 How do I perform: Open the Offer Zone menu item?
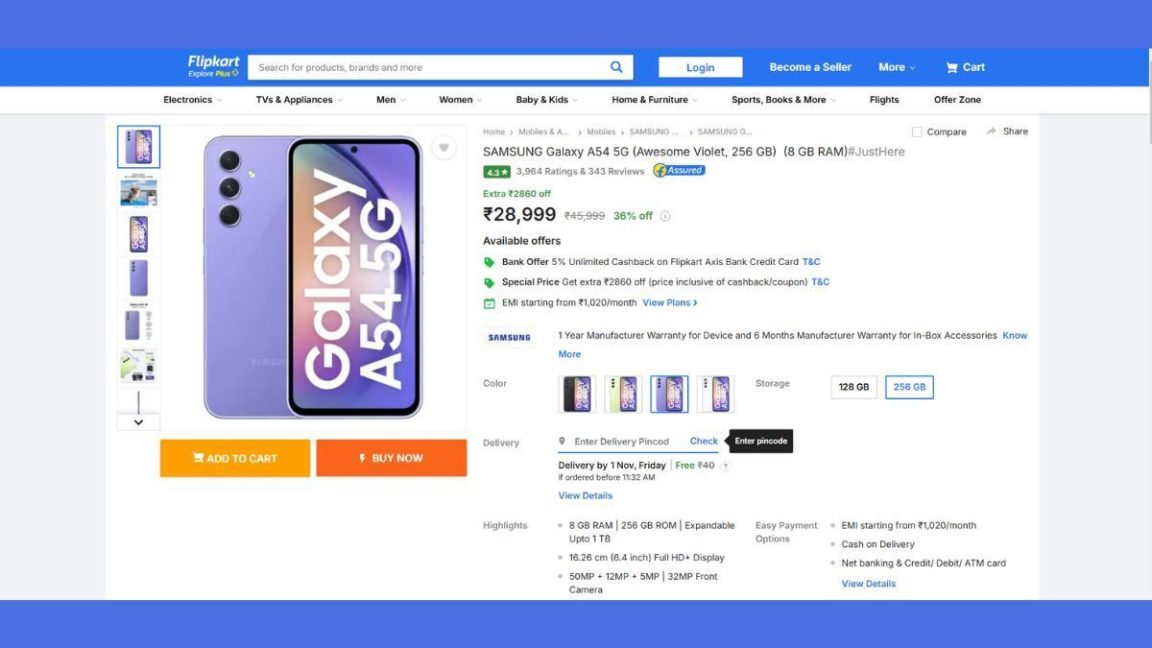(x=957, y=100)
